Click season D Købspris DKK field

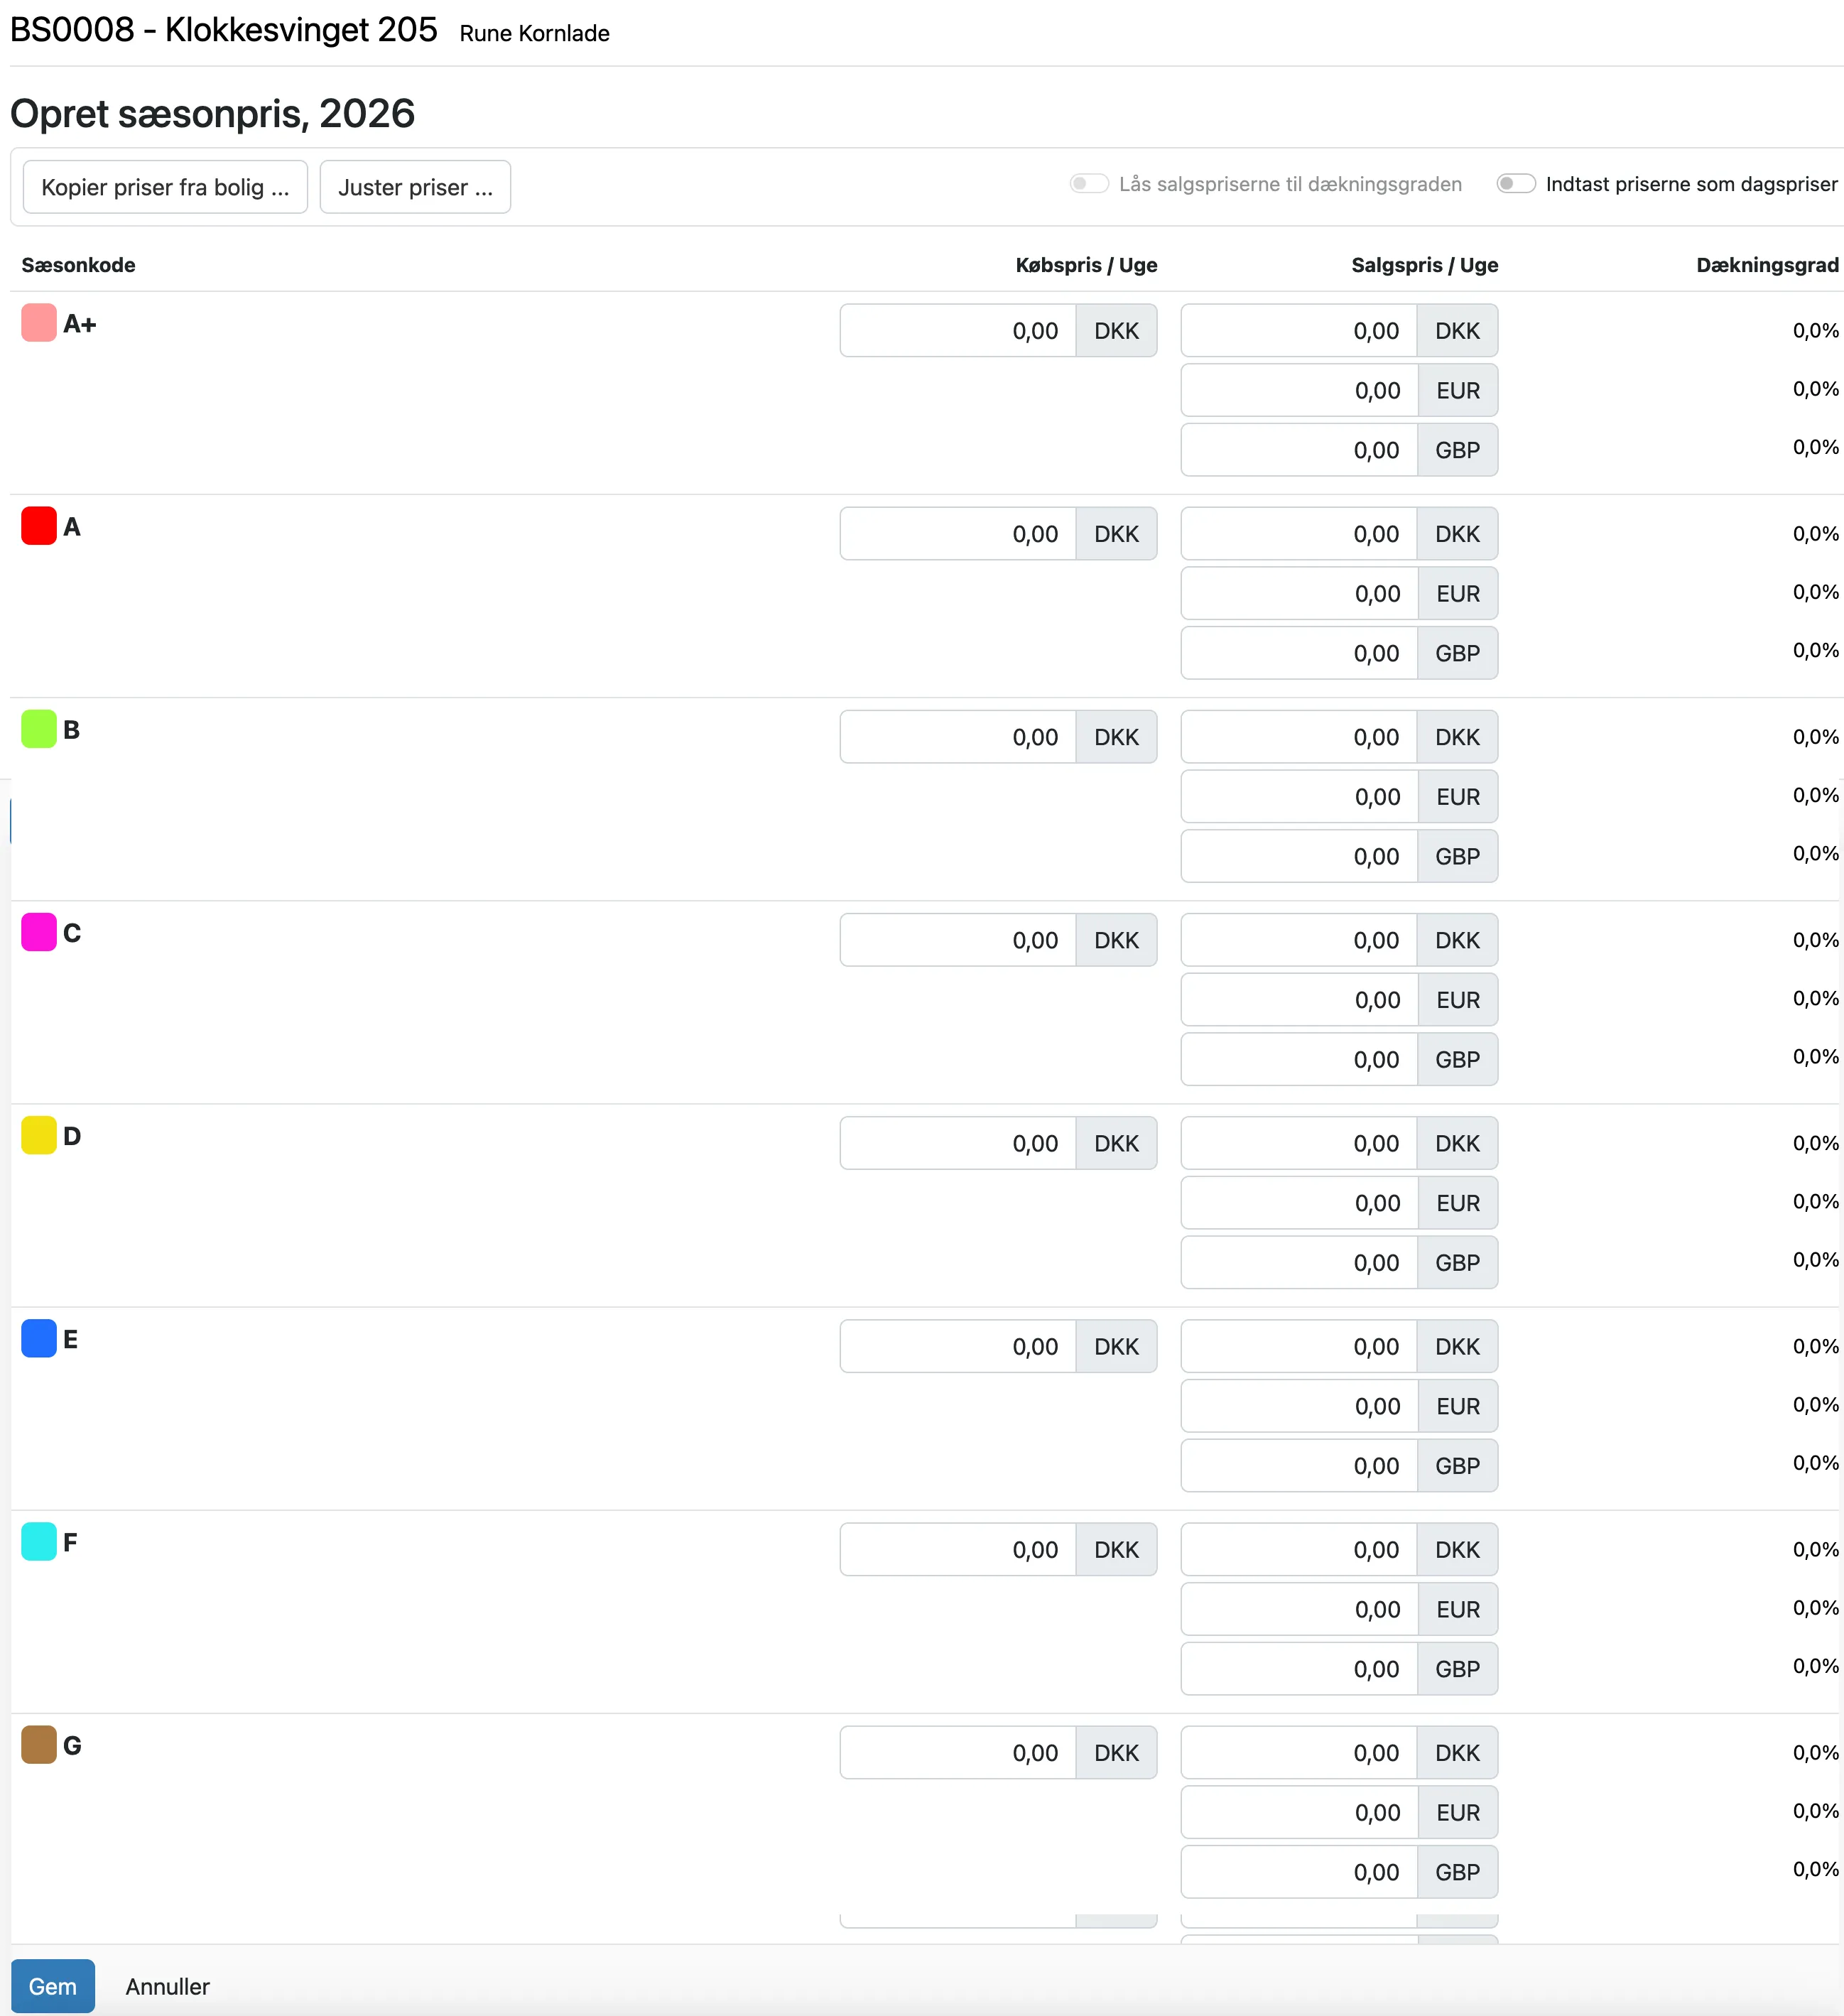click(957, 1143)
